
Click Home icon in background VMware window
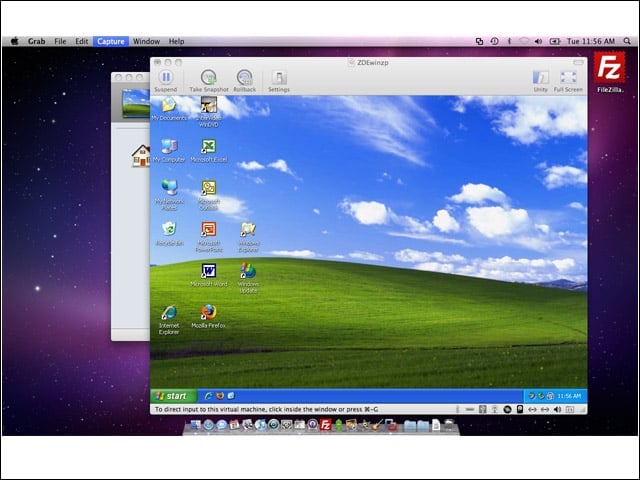click(141, 156)
